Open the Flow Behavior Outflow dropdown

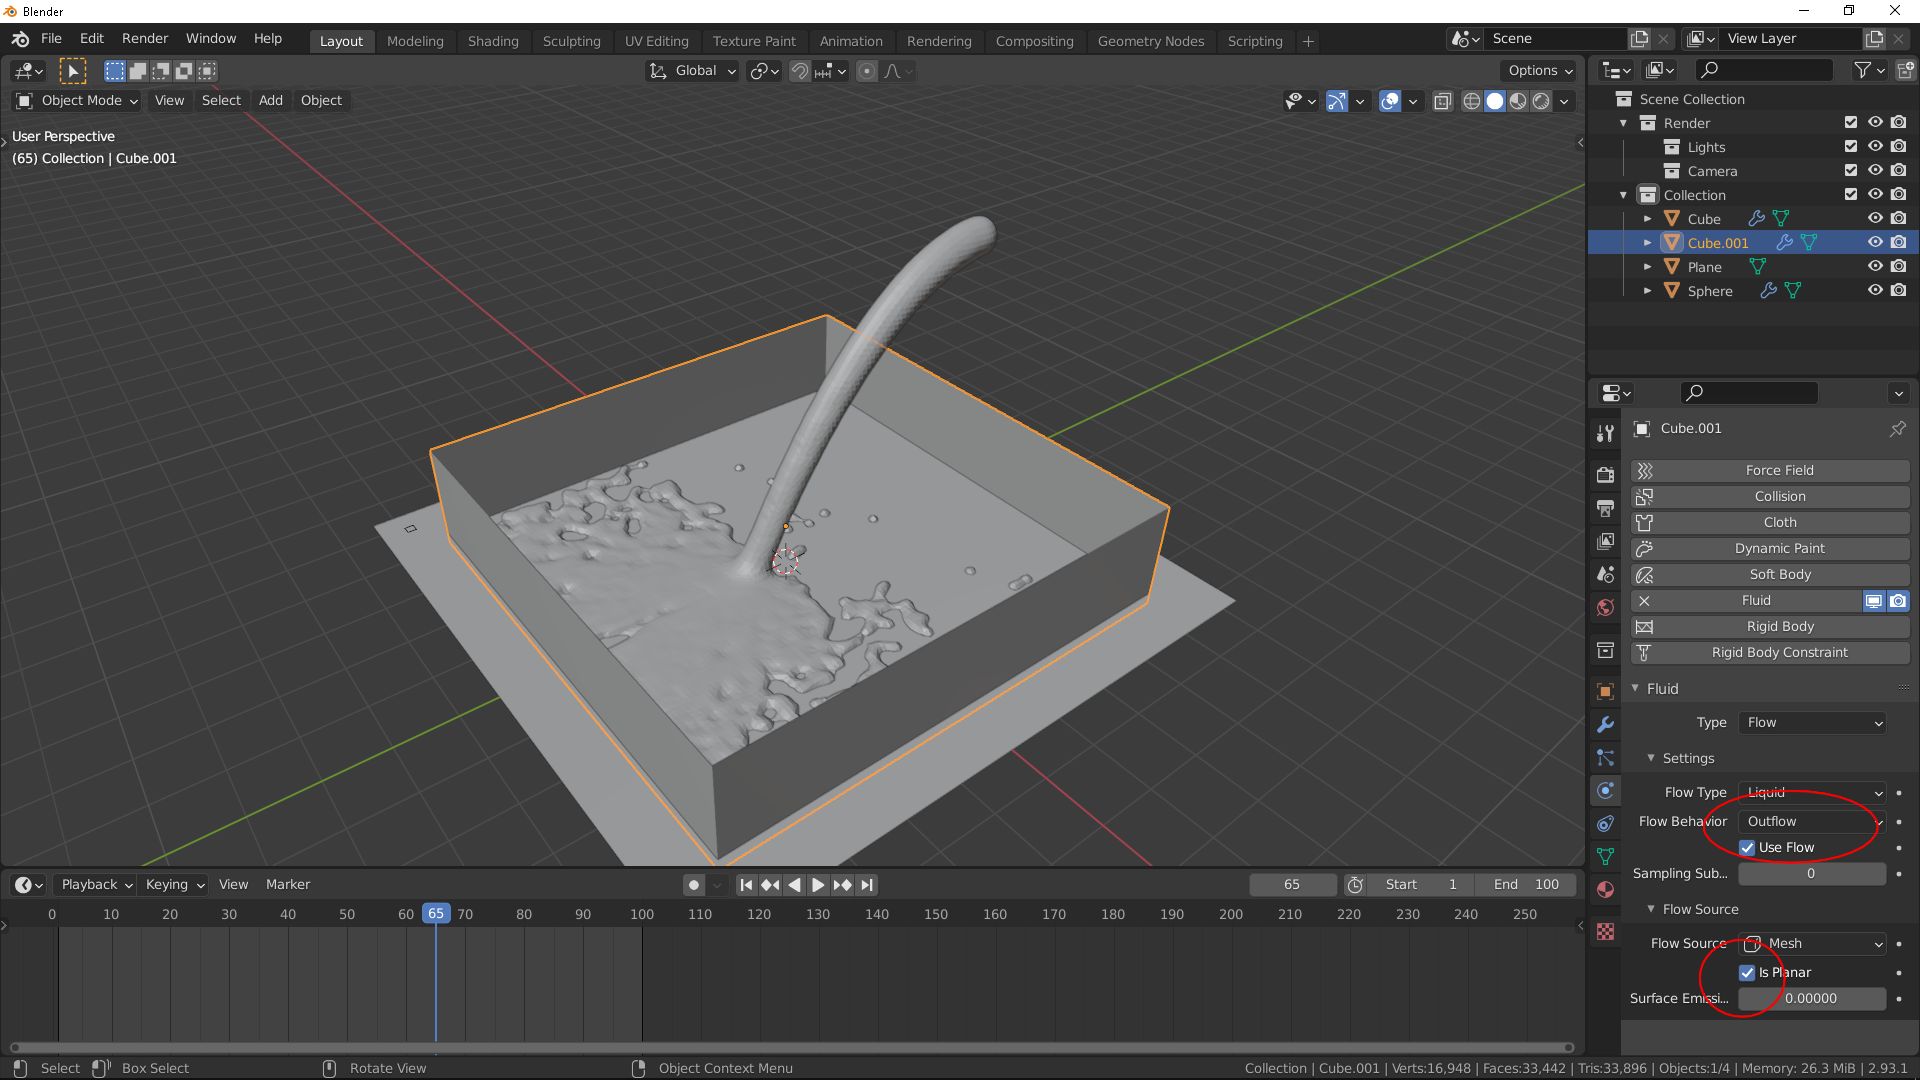[1810, 821]
